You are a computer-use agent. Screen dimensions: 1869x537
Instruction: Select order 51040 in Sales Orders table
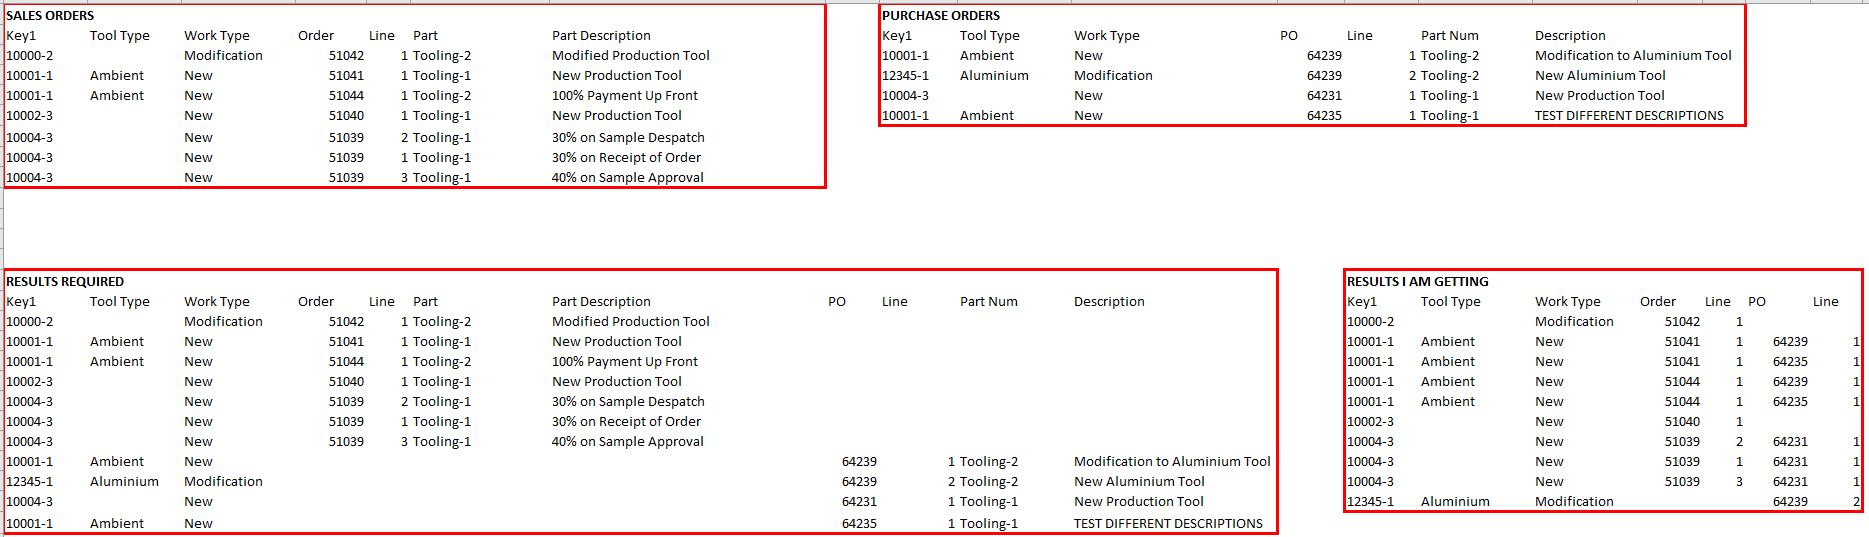tap(346, 116)
